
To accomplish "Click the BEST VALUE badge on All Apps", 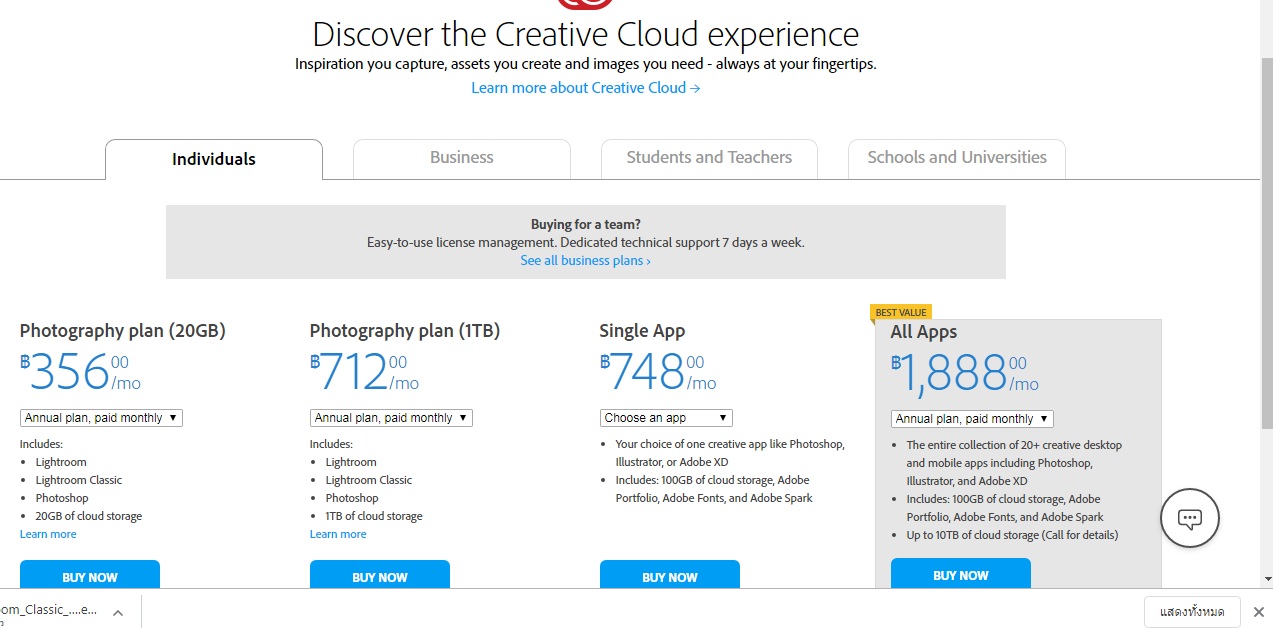I will pyautogui.click(x=901, y=312).
